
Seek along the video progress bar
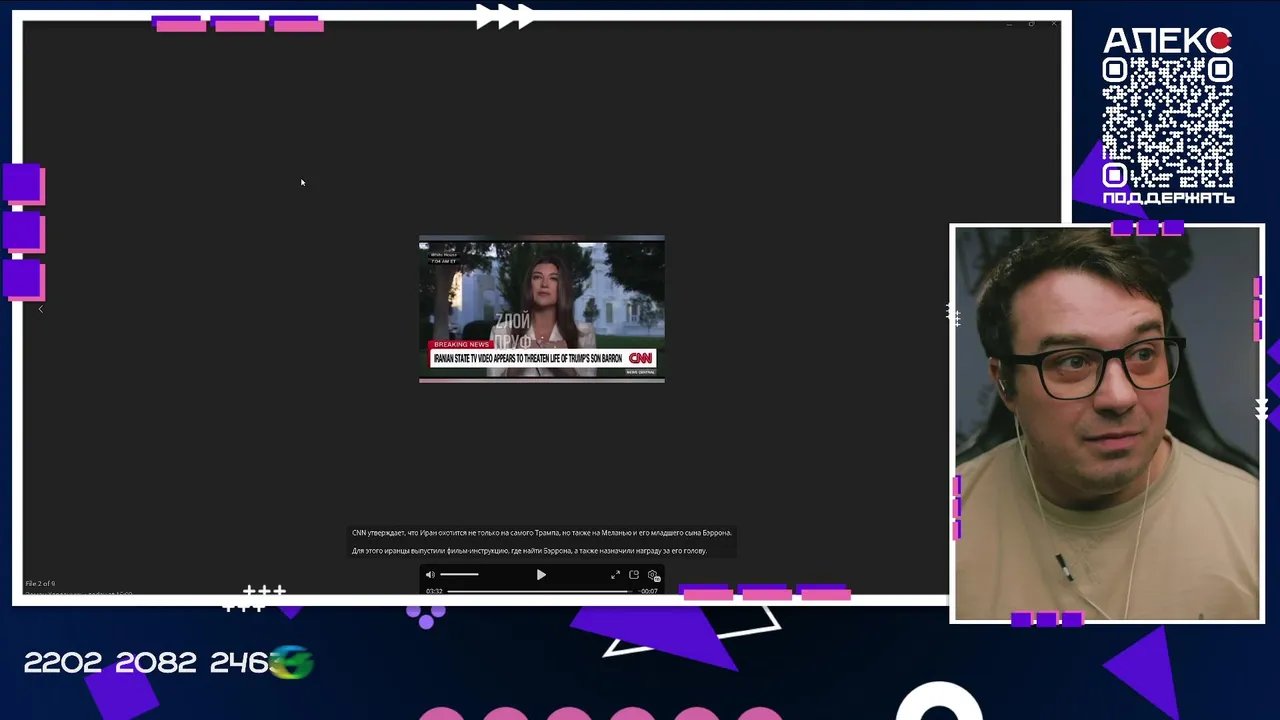540,591
